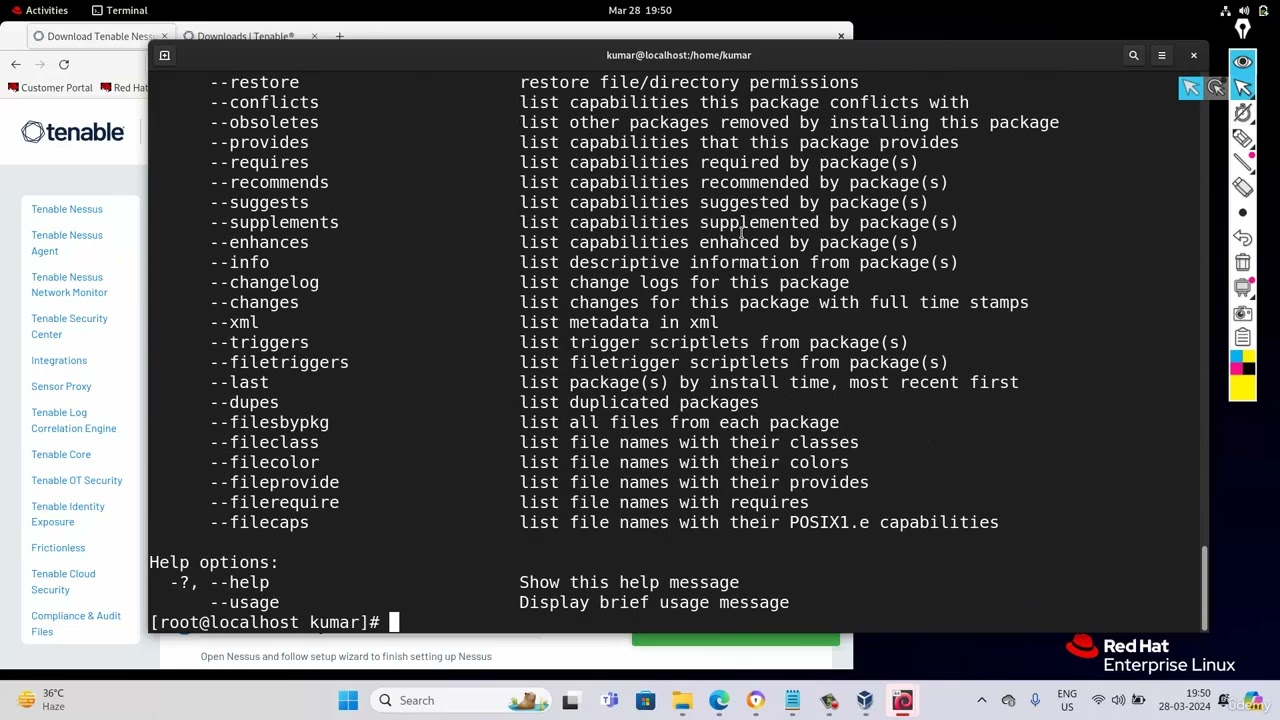Image resolution: width=1280 pixels, height=720 pixels.
Task: Select the click-effect cursor option
Action: (x=1215, y=88)
